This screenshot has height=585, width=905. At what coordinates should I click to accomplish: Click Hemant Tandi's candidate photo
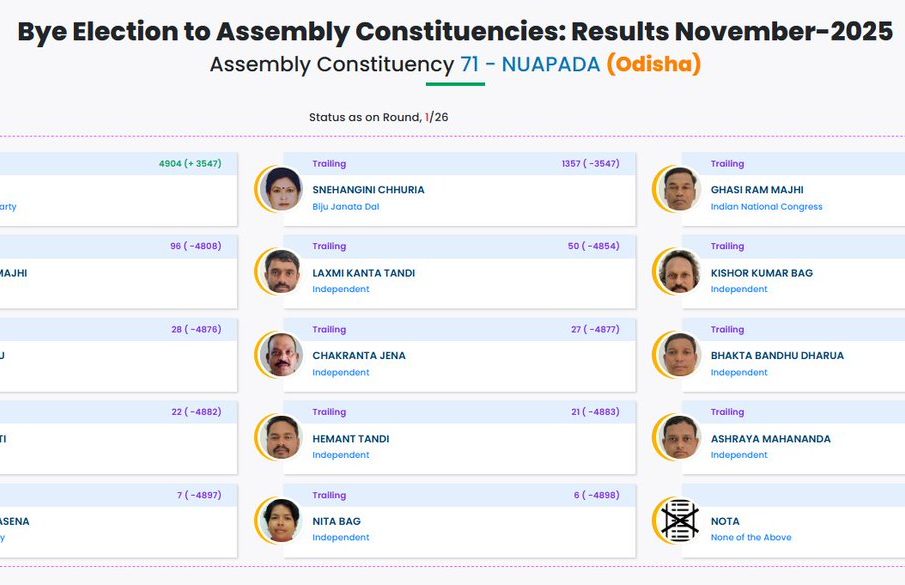tap(282, 438)
